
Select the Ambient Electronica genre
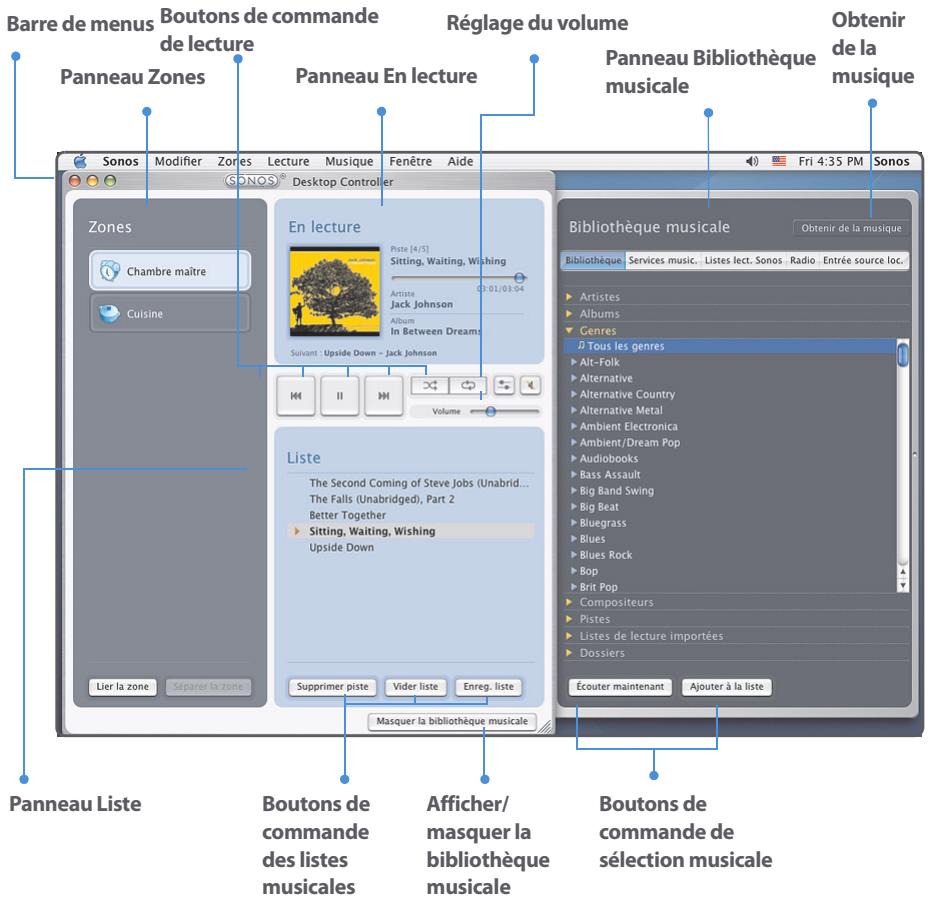(629, 426)
